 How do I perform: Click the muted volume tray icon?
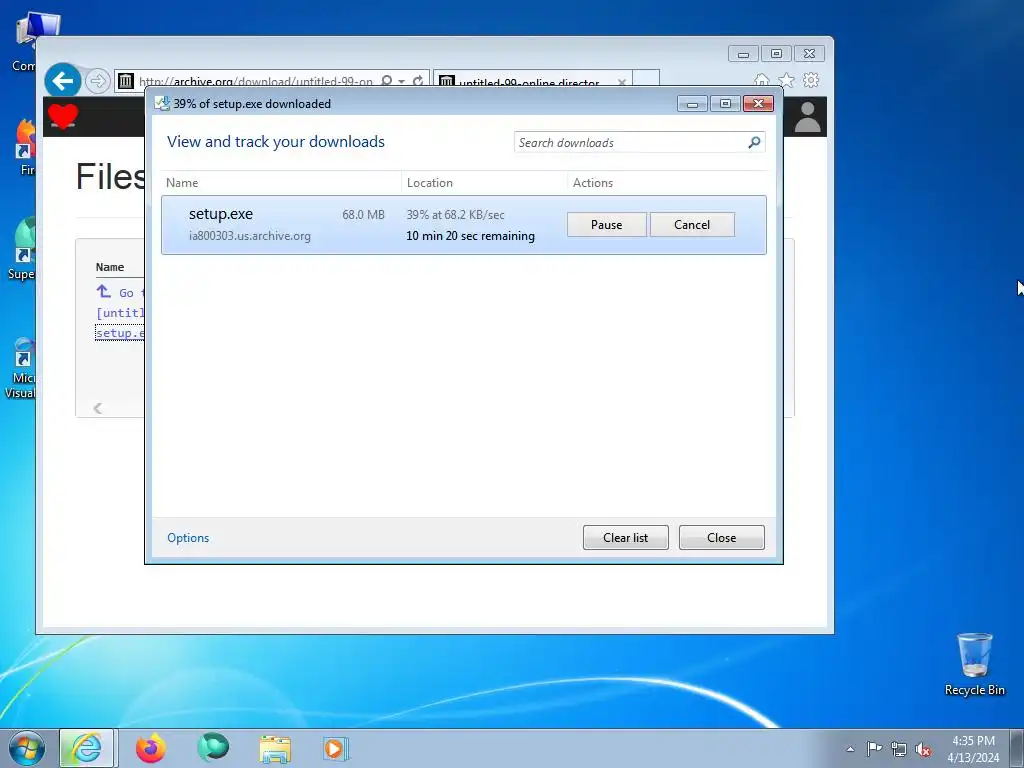(923, 749)
